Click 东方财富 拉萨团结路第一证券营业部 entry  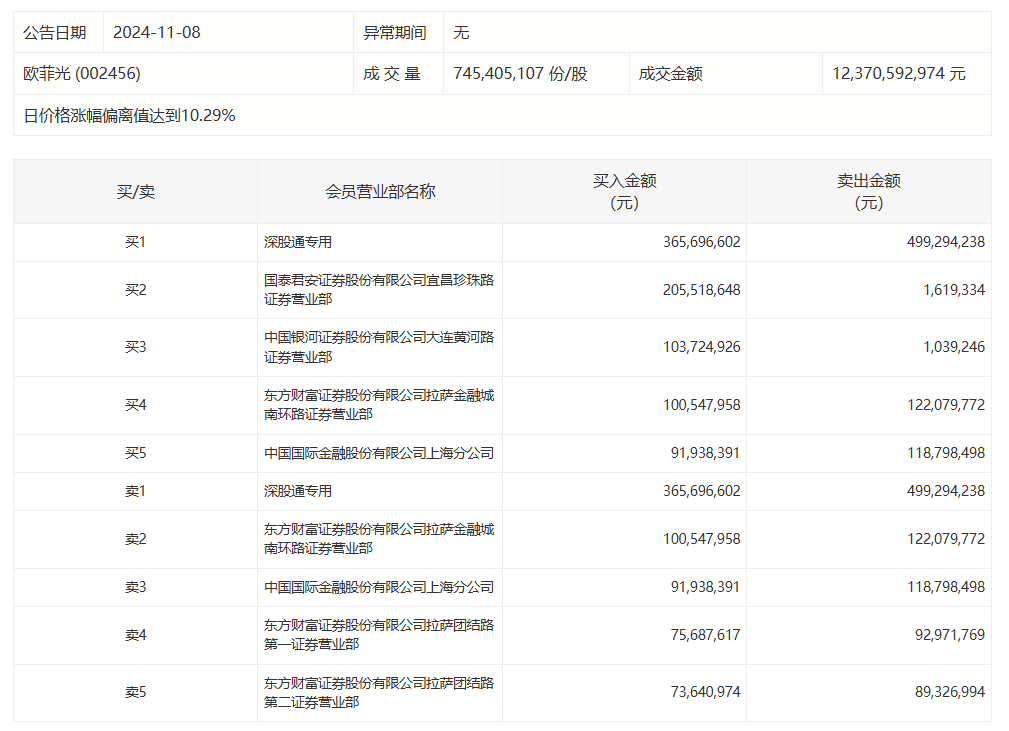(378, 635)
